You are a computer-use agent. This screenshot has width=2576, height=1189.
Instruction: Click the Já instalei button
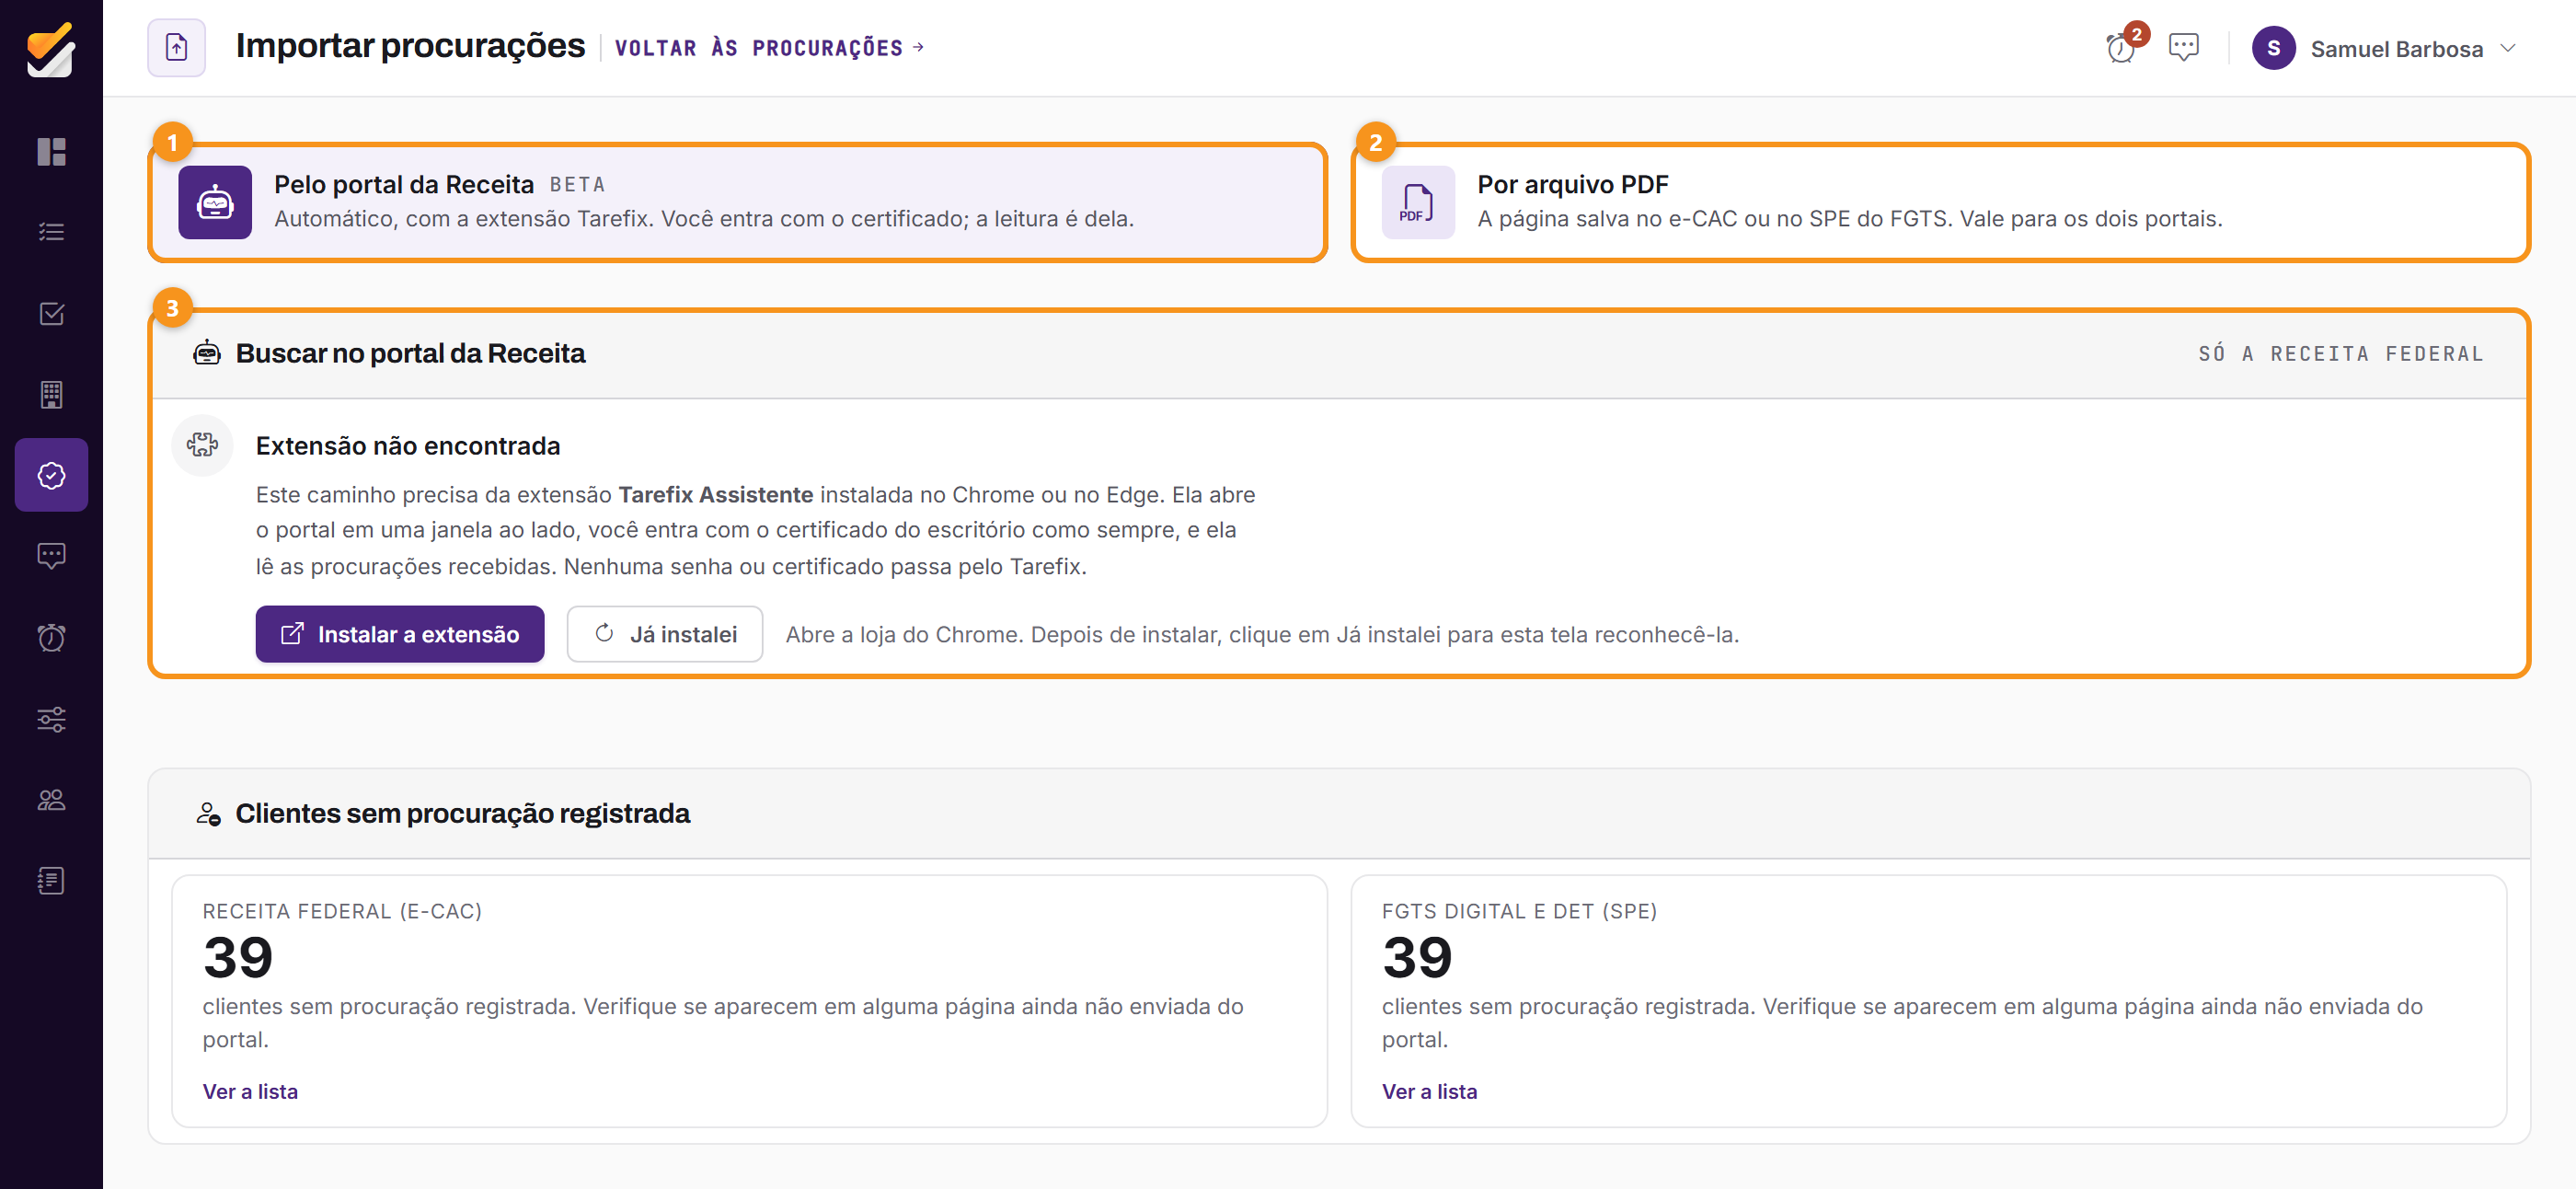coord(665,634)
